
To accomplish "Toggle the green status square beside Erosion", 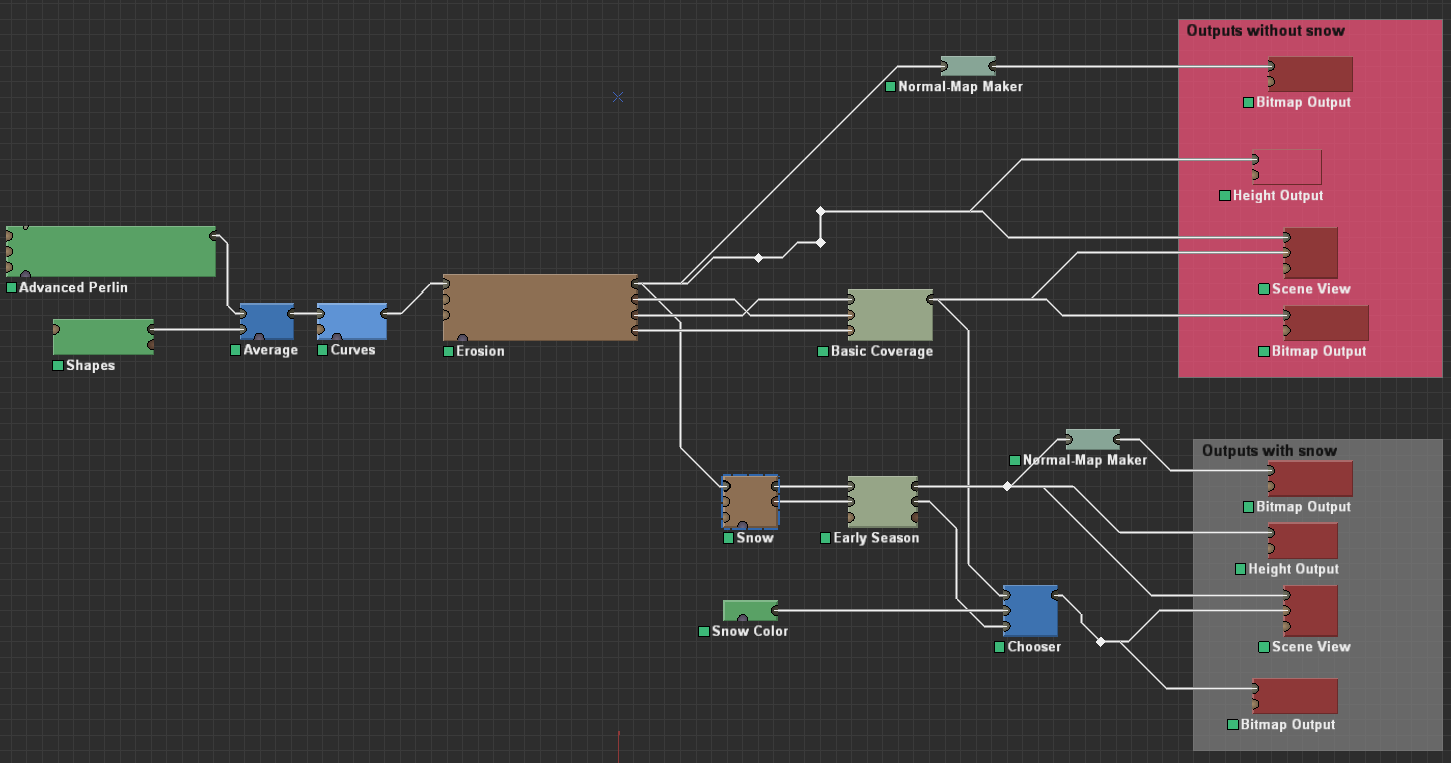I will click(x=449, y=352).
